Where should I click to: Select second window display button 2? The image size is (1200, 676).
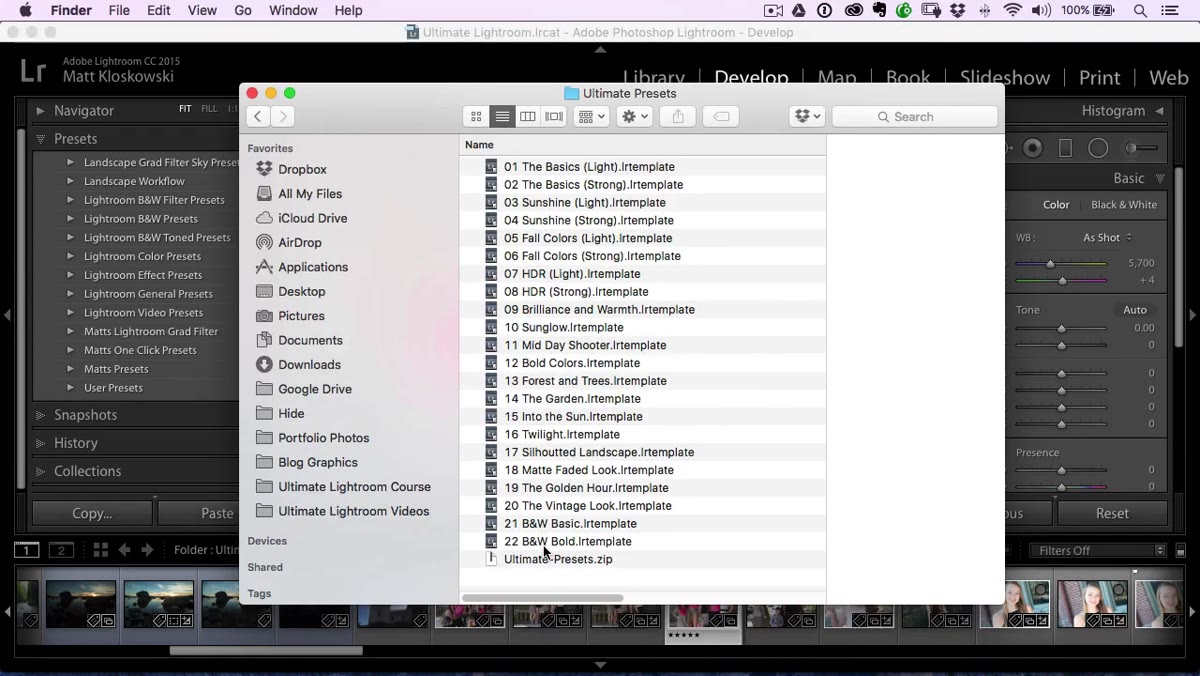coord(62,550)
